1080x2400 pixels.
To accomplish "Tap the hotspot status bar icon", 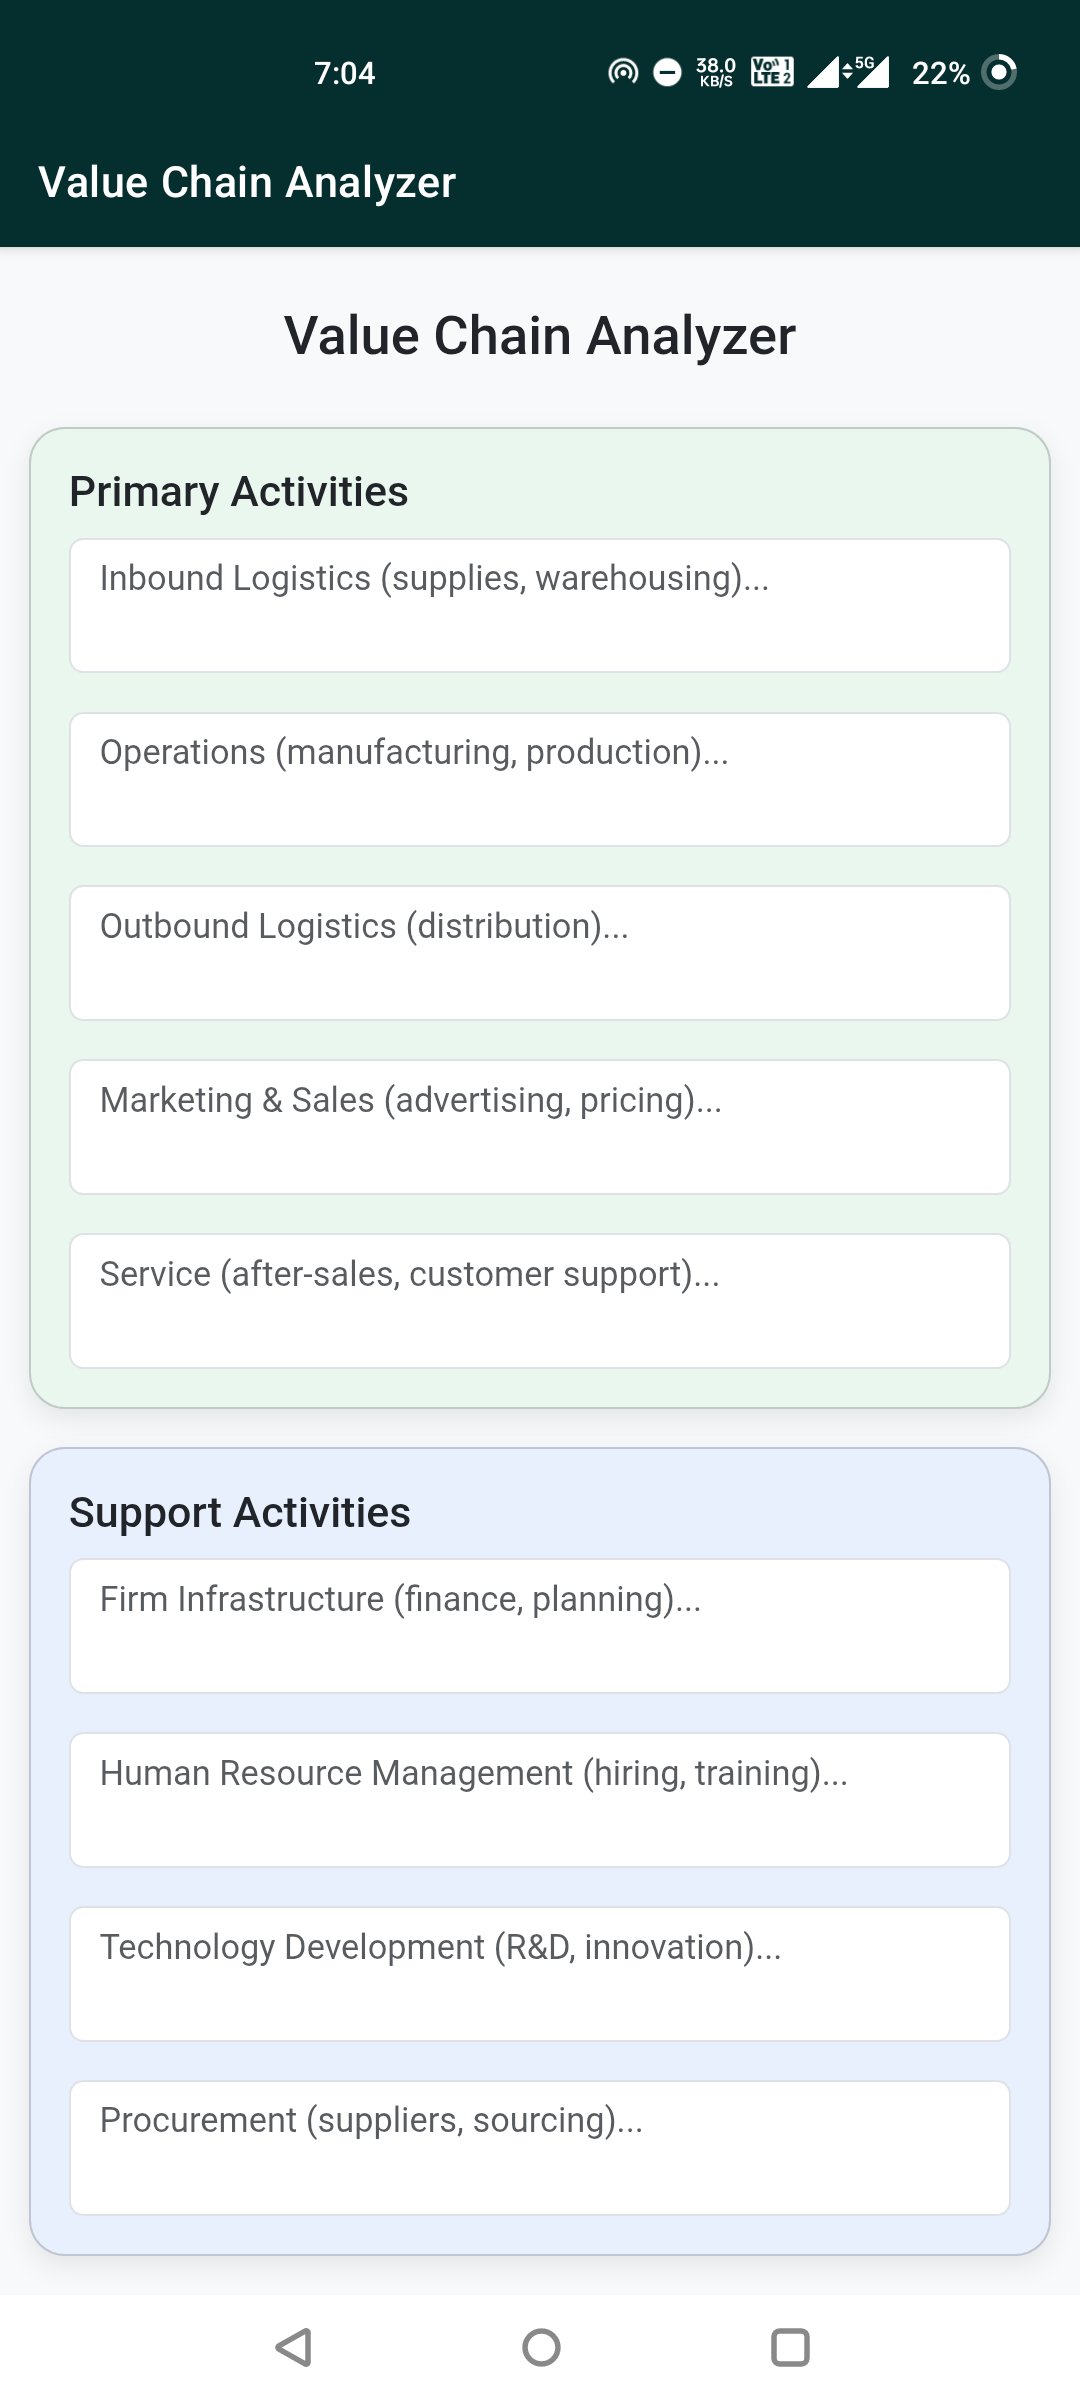I will [x=623, y=72].
